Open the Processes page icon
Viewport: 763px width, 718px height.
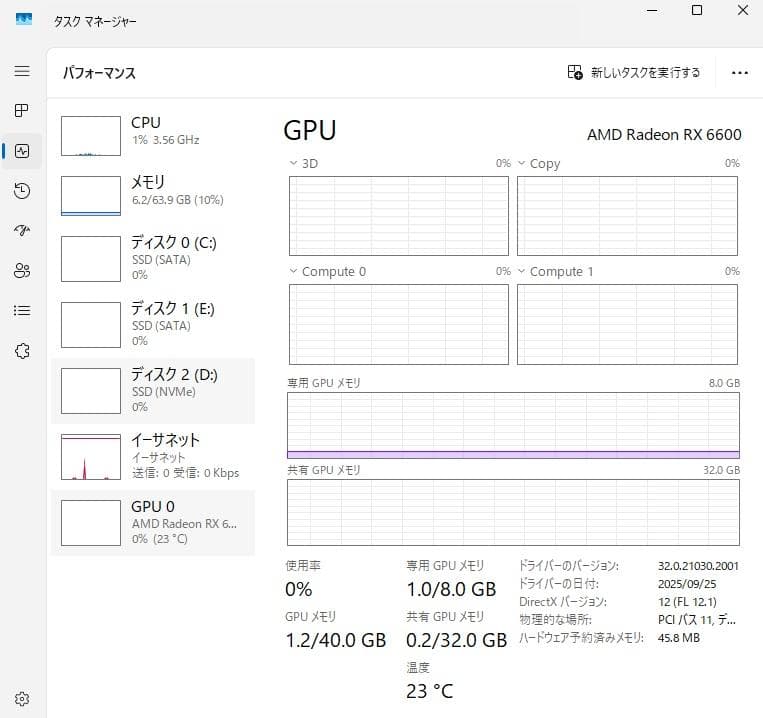pos(22,111)
